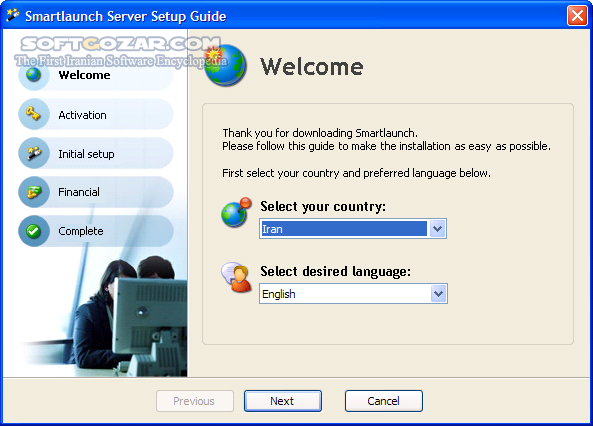
Task: Expand the country dropdown arrow
Action: pos(437,229)
